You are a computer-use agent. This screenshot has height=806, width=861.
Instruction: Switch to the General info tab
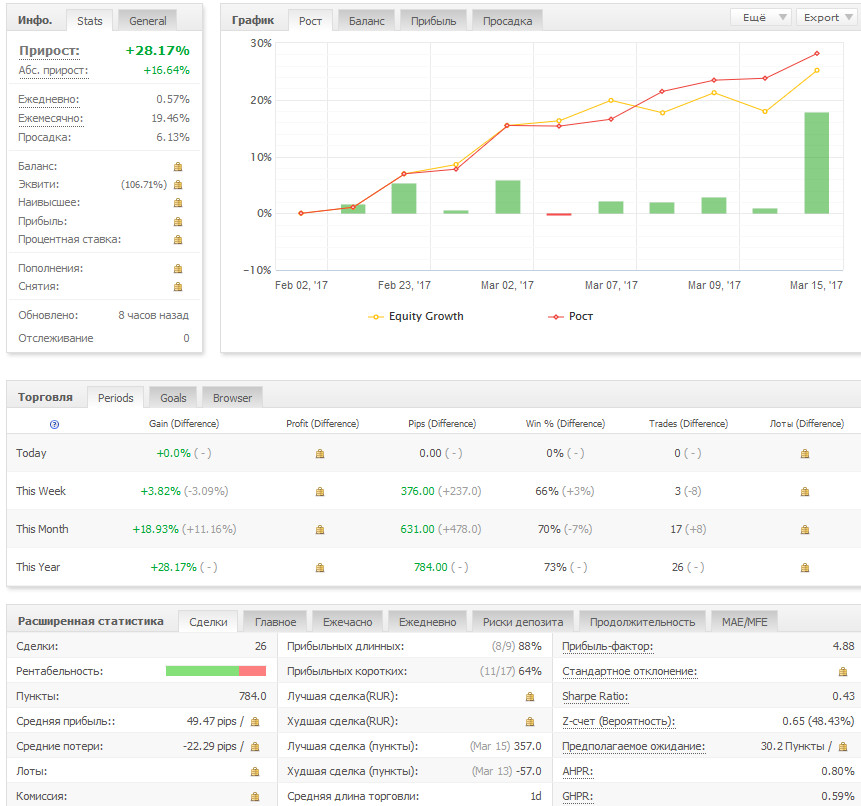[x=147, y=20]
